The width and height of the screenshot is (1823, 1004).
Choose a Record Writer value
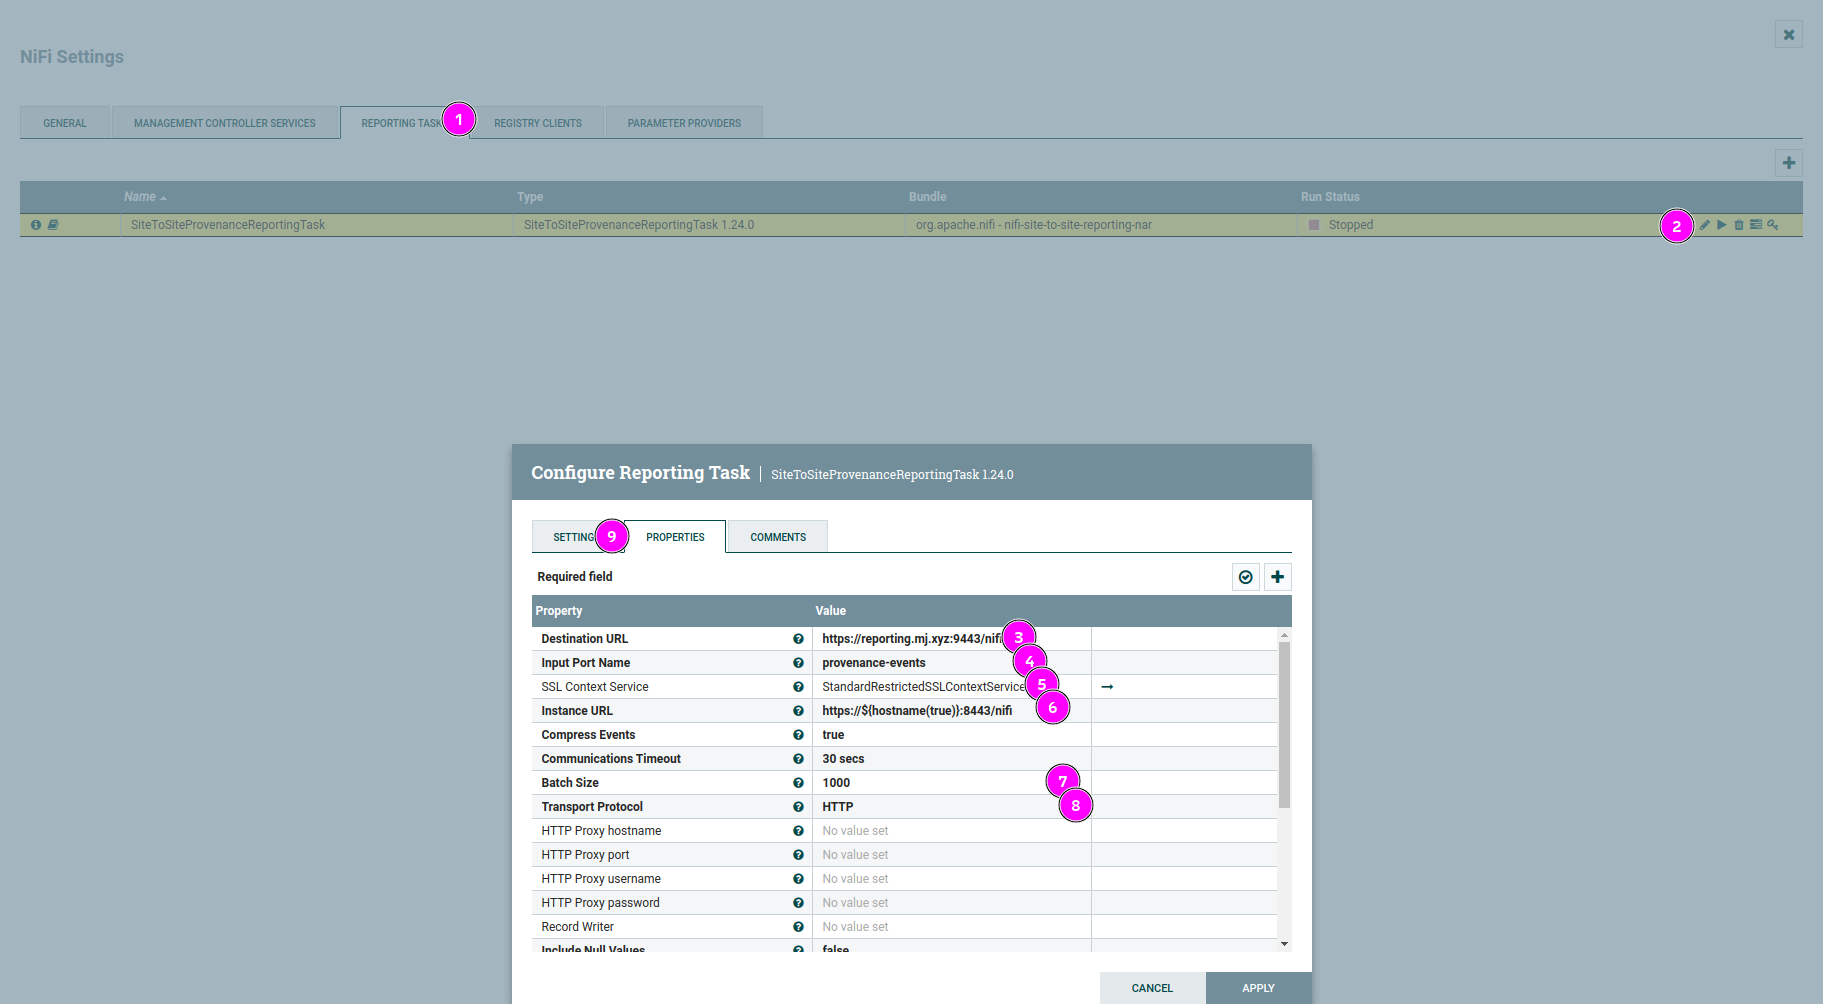[x=951, y=927]
